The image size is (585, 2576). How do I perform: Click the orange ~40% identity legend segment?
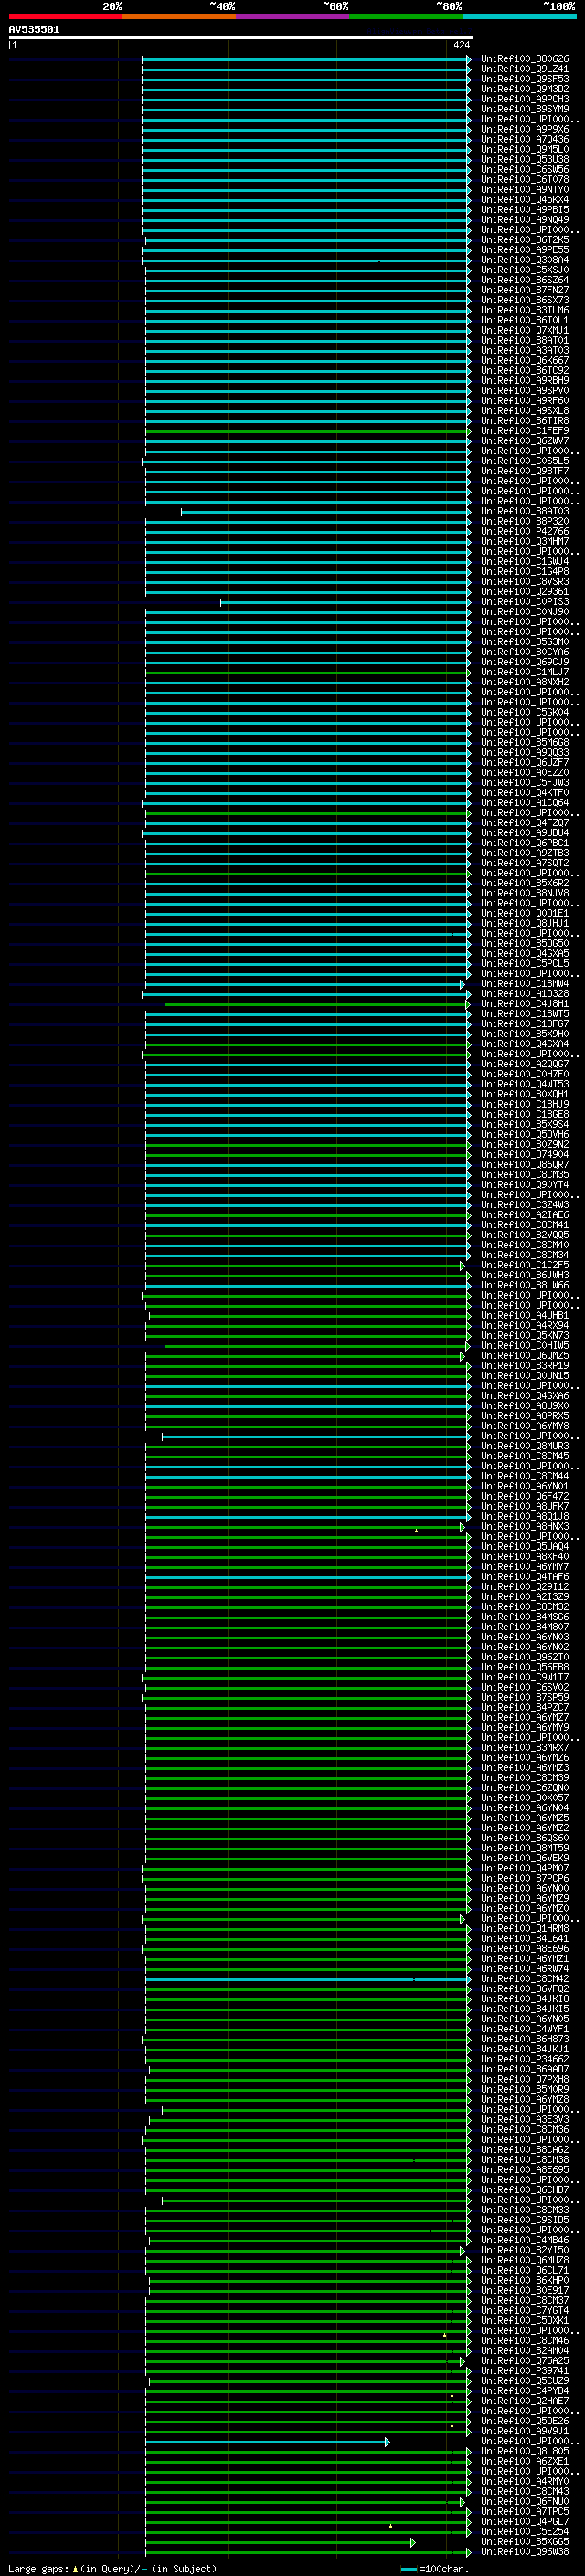(x=179, y=16)
